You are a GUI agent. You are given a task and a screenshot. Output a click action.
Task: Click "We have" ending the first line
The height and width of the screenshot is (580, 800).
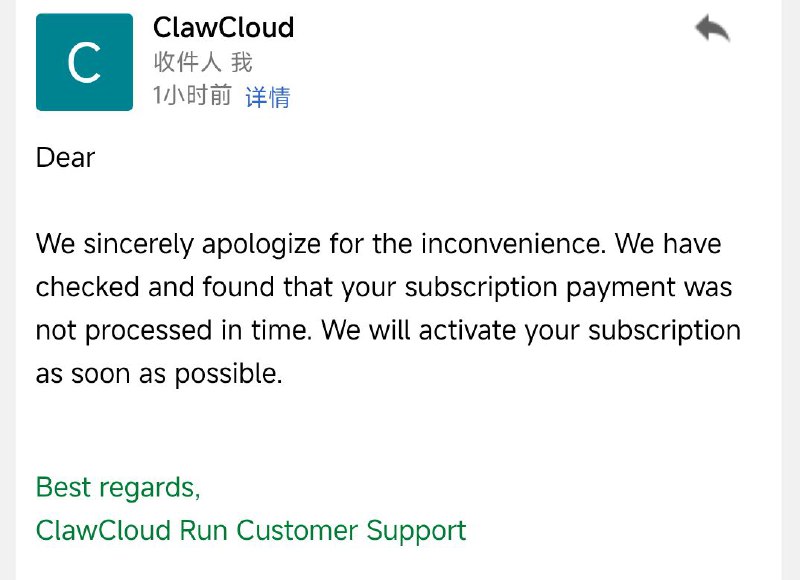[x=678, y=244]
